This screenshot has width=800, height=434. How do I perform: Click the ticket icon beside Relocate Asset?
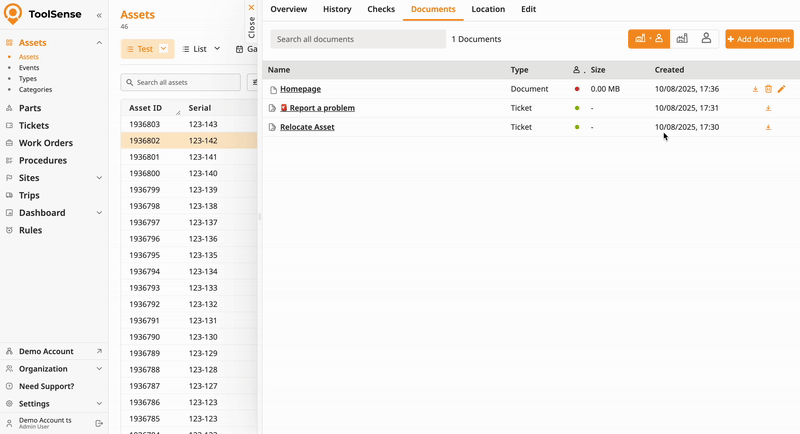coord(272,127)
